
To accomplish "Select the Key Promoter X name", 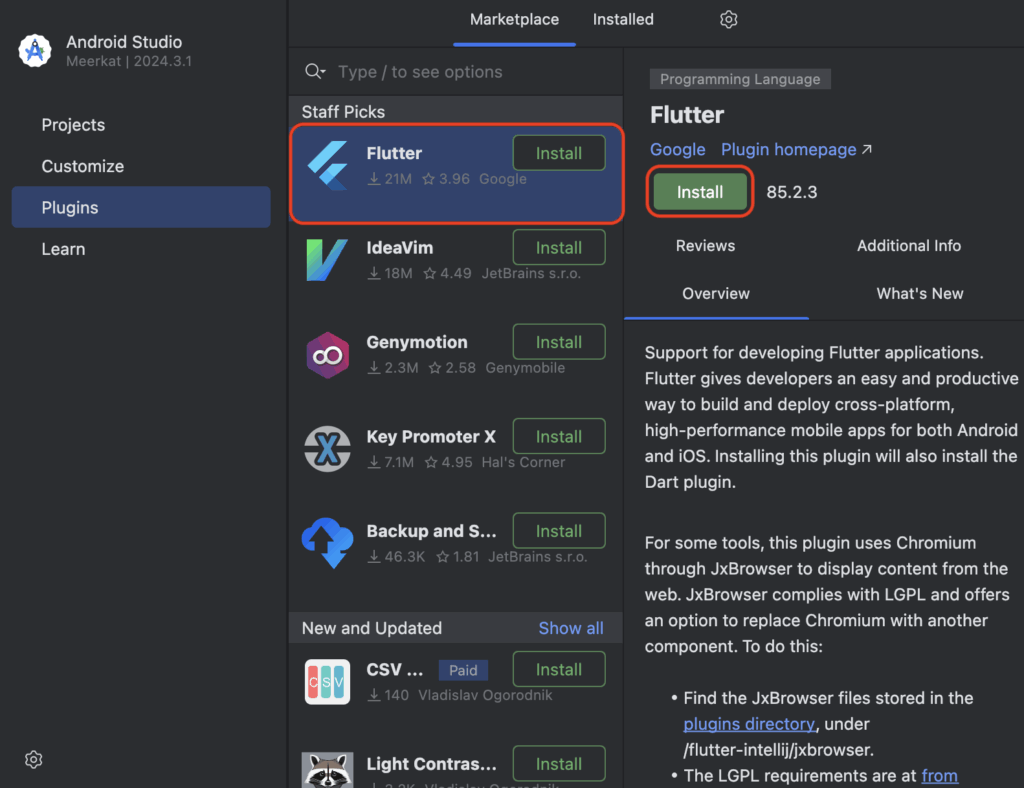I will tap(431, 437).
